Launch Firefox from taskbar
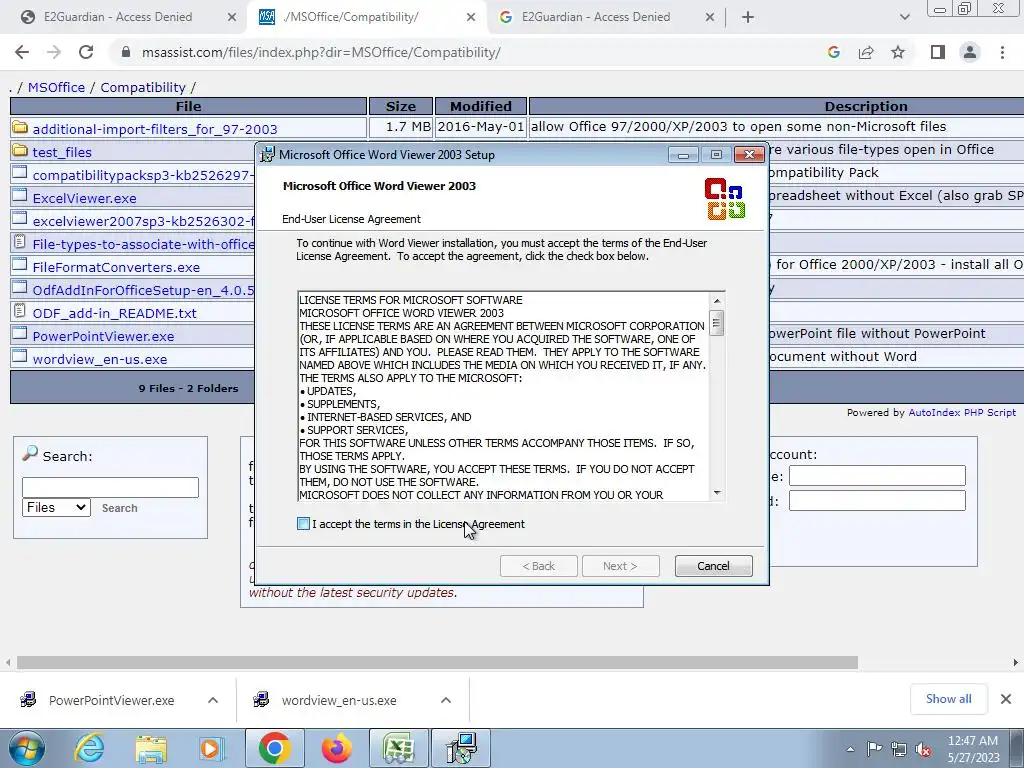The image size is (1024, 768). tap(336, 748)
